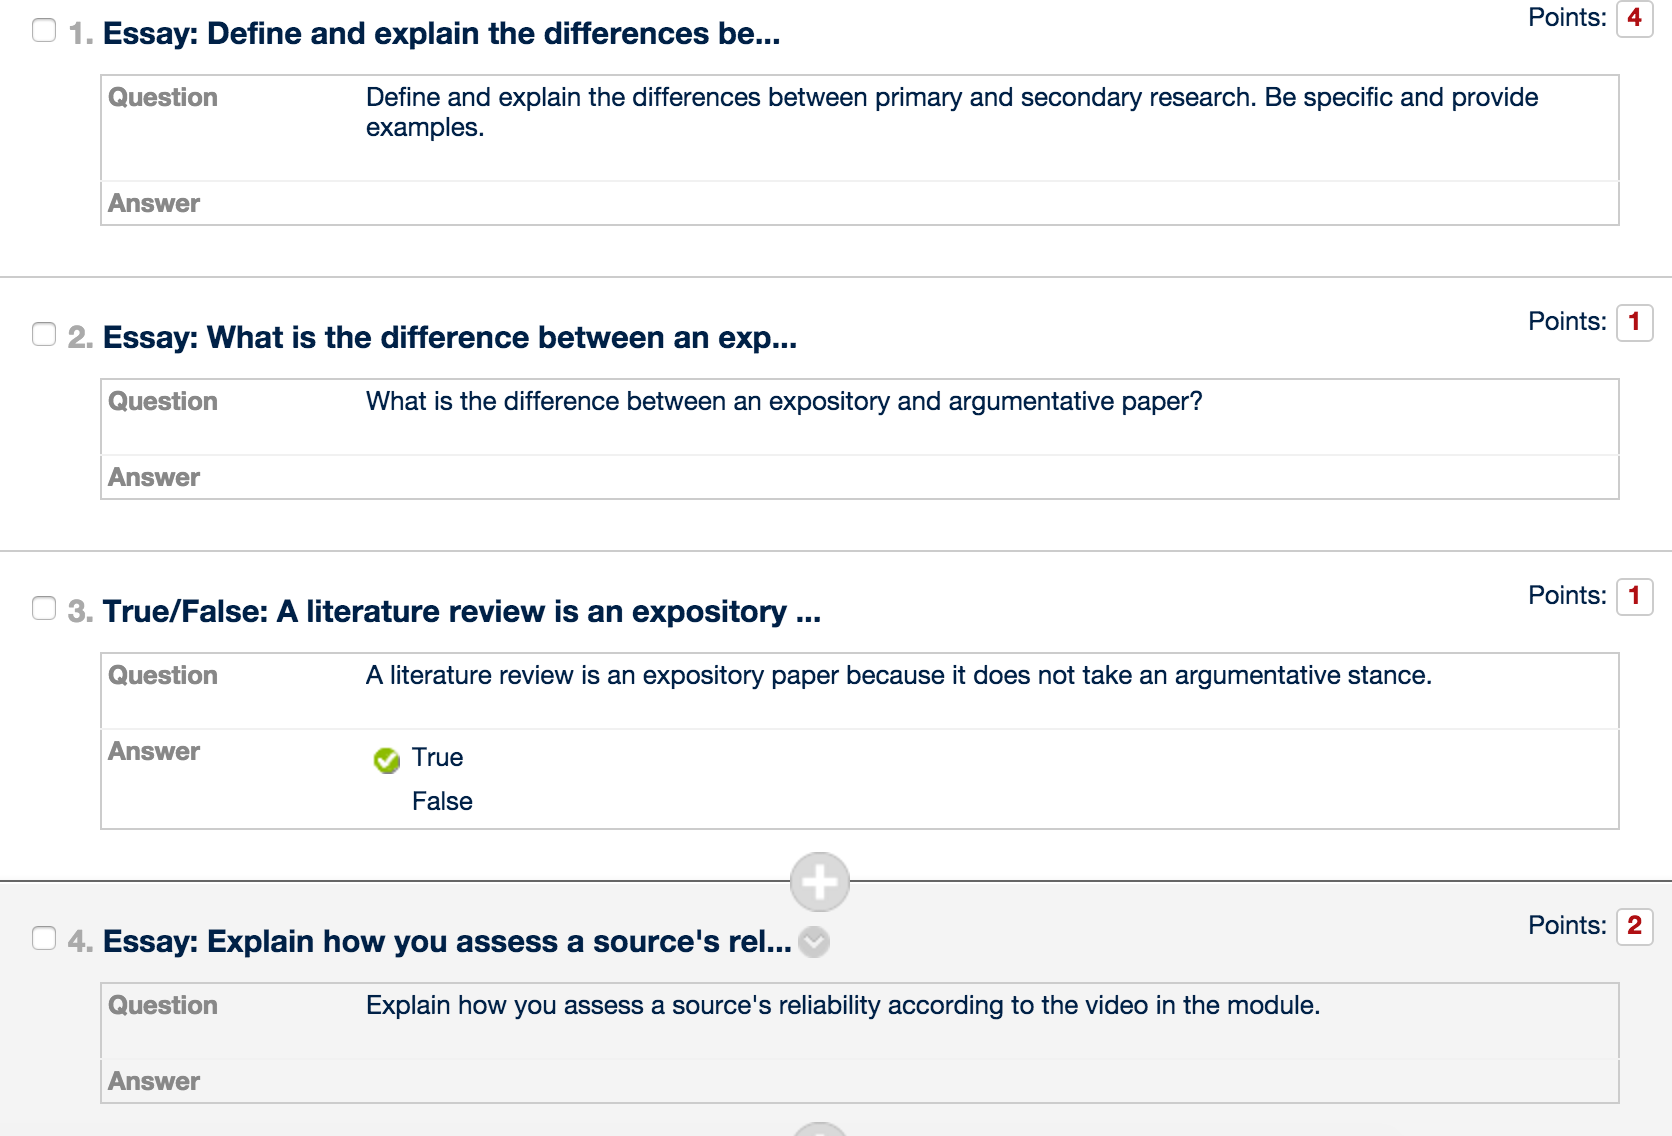Open True/False literature review question title
The width and height of the screenshot is (1672, 1136).
pos(462,612)
